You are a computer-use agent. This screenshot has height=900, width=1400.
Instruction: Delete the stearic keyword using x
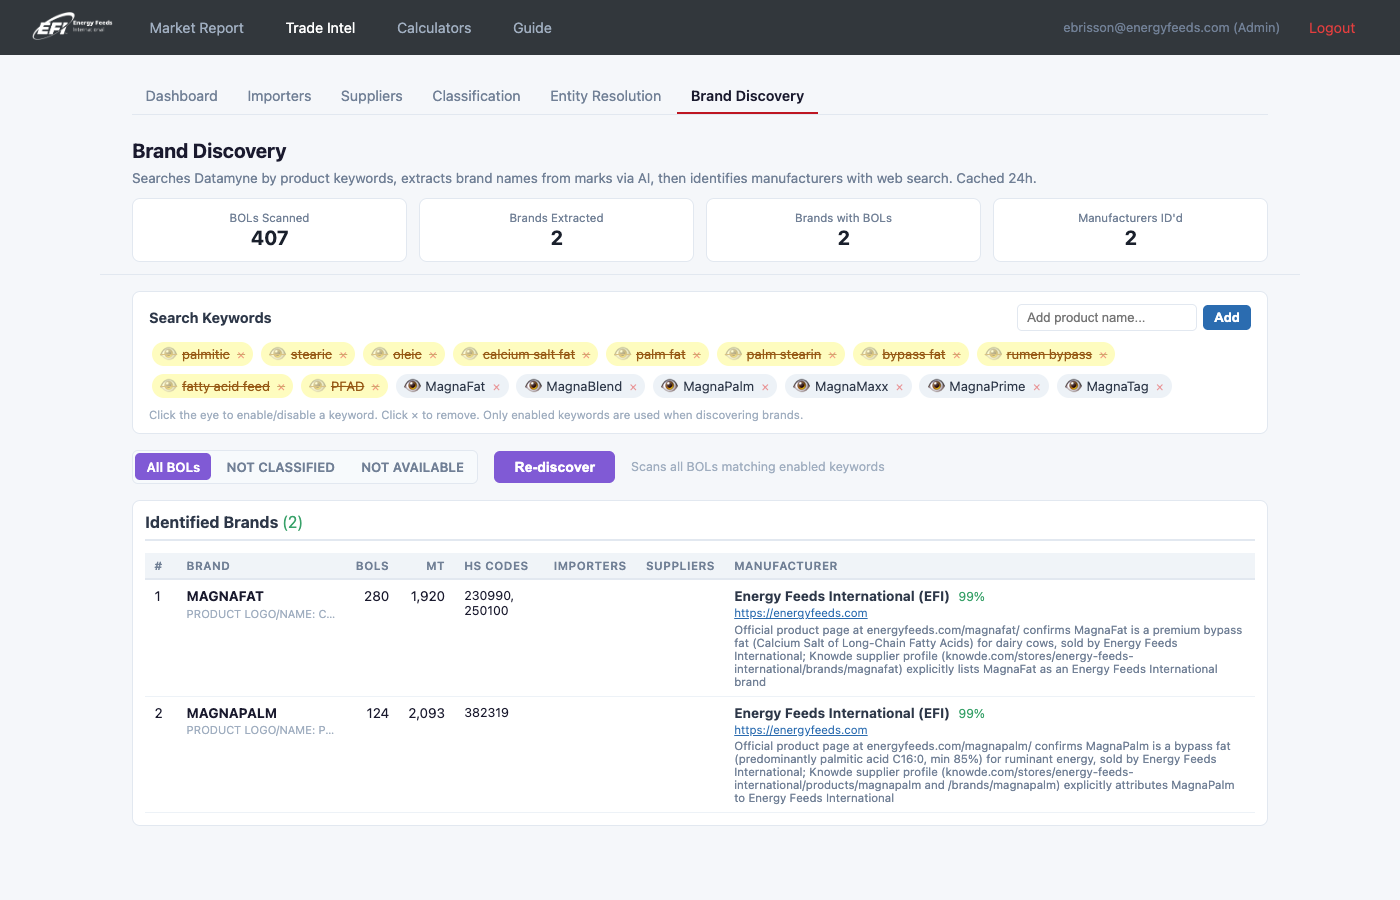coord(343,355)
